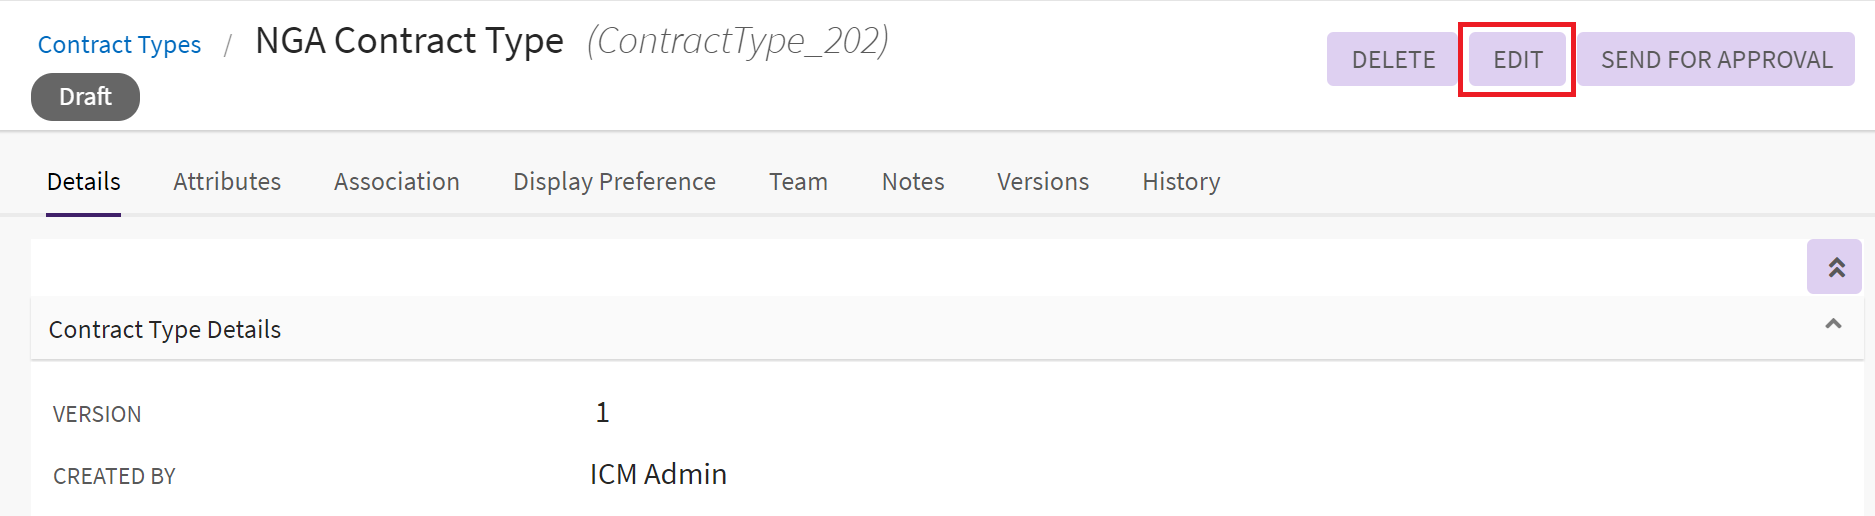
Task: Click the VERSION field value 1
Action: point(602,412)
